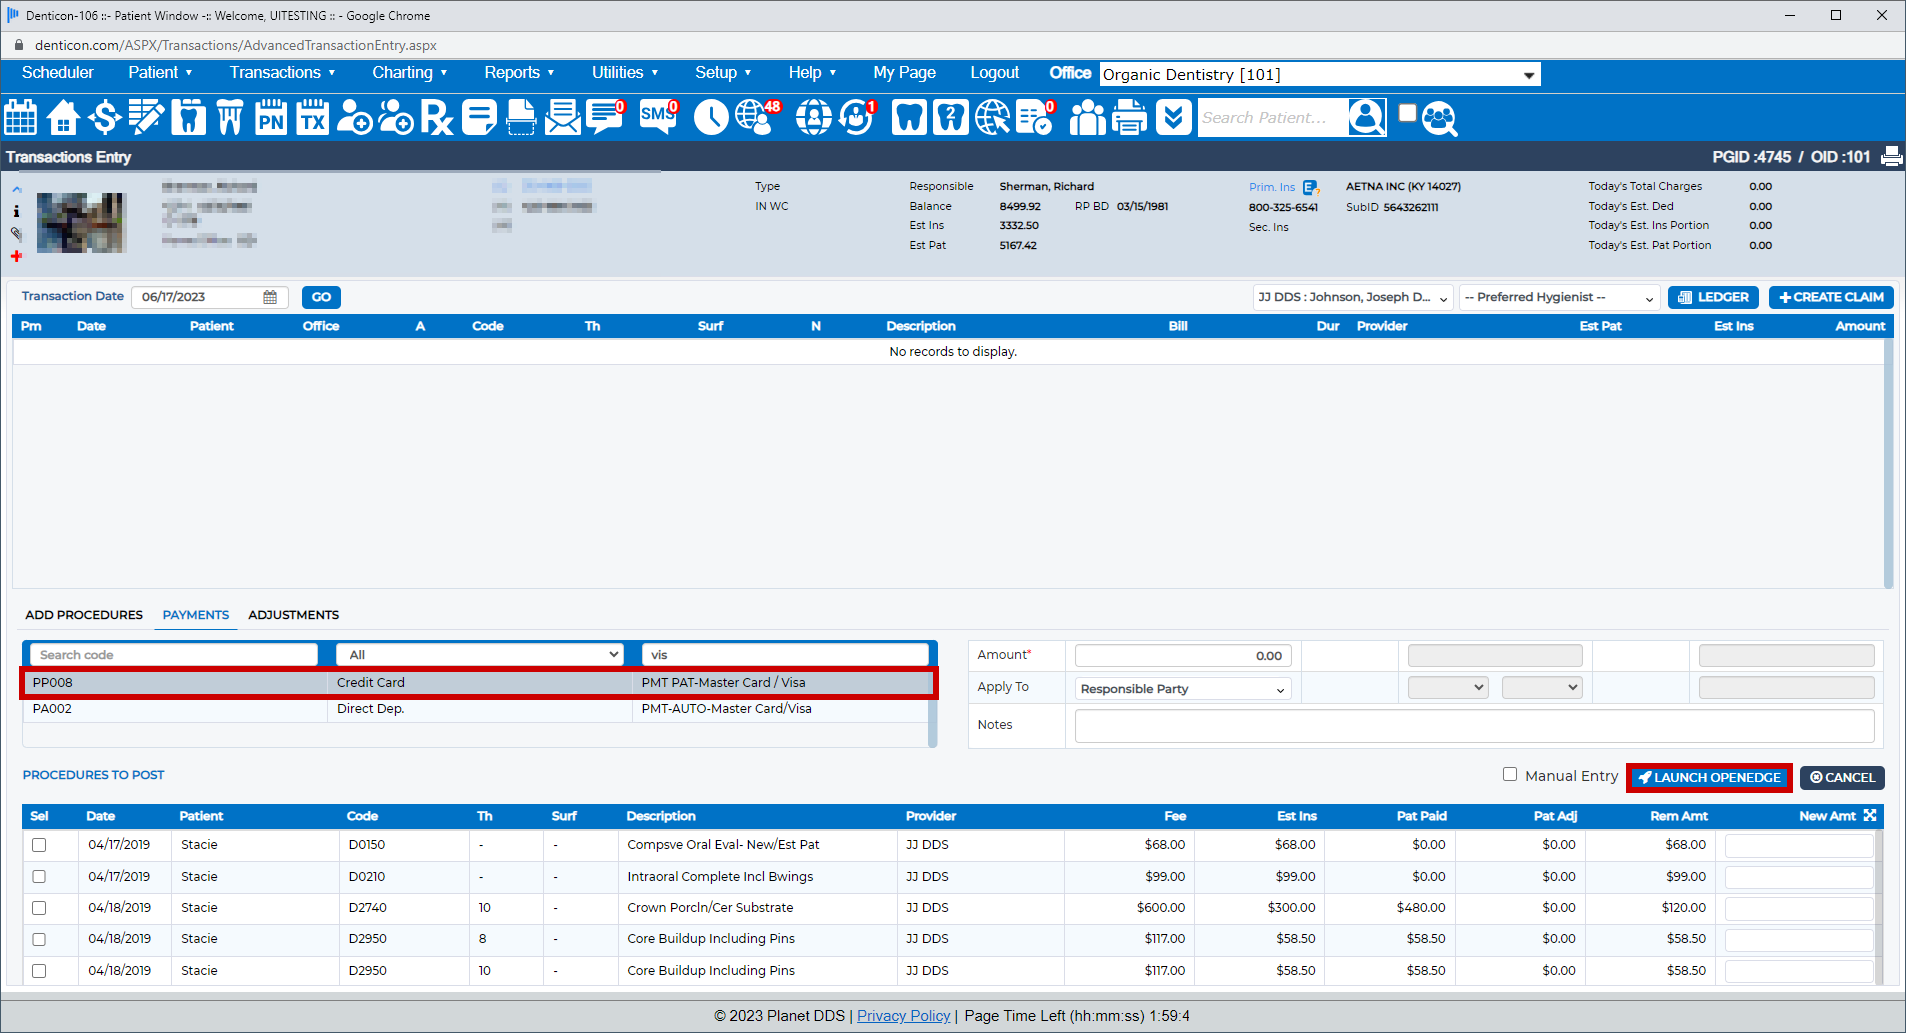The height and width of the screenshot is (1033, 1906).
Task: Select the PAYMENTS tab
Action: tap(196, 615)
